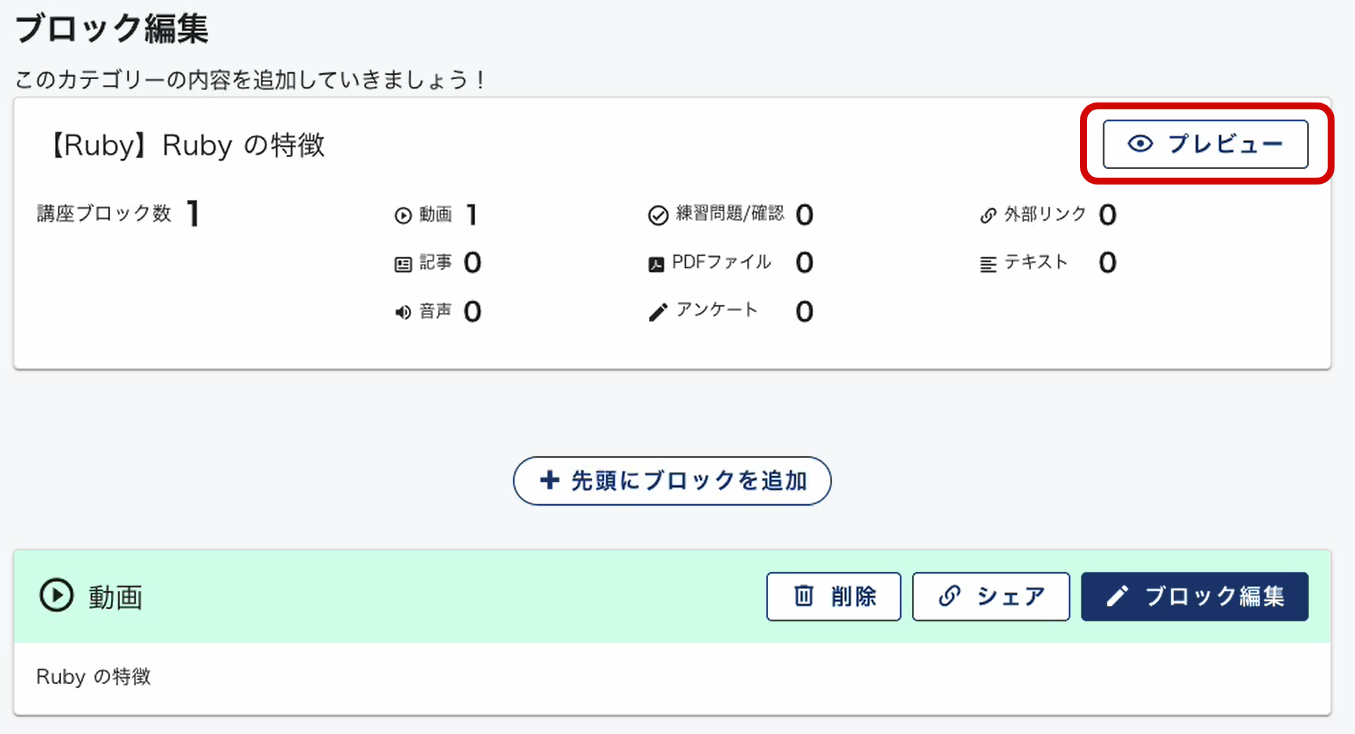Viewport: 1355px width, 734px height.
Task: Select the Ruby の特徴 block content text
Action: coord(94,677)
